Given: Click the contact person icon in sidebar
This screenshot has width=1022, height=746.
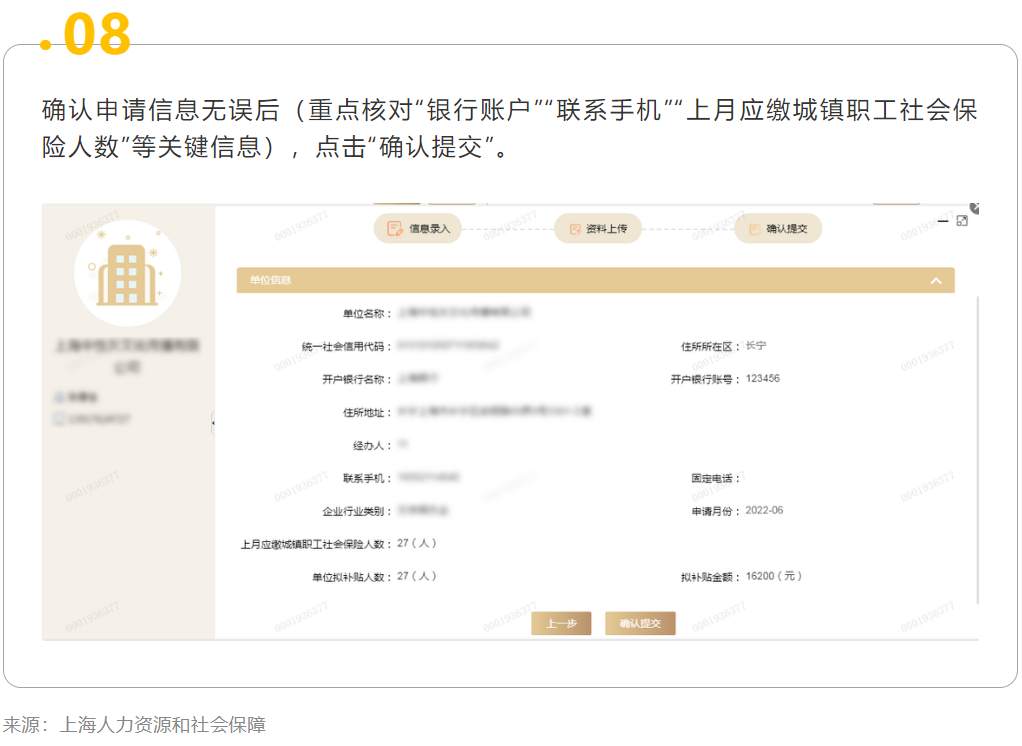Looking at the screenshot, I should tap(58, 397).
